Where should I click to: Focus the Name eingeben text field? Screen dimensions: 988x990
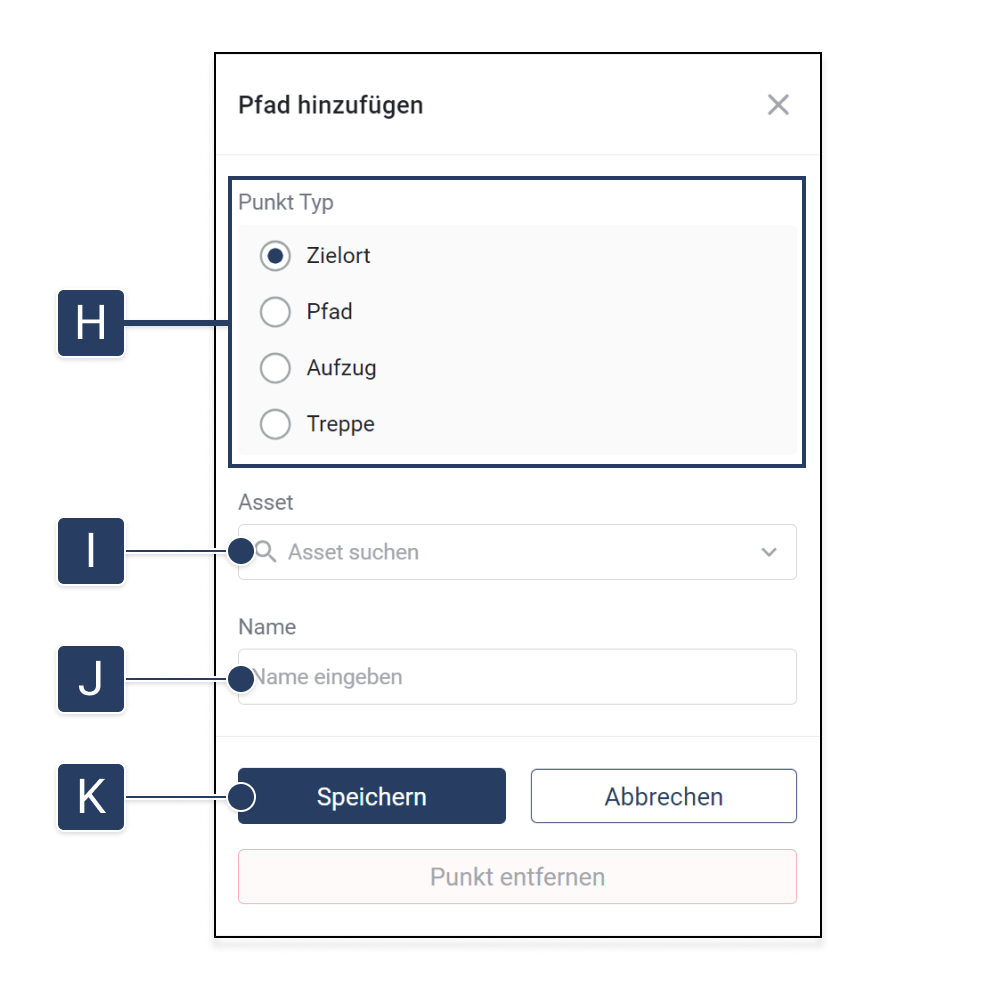click(x=517, y=677)
